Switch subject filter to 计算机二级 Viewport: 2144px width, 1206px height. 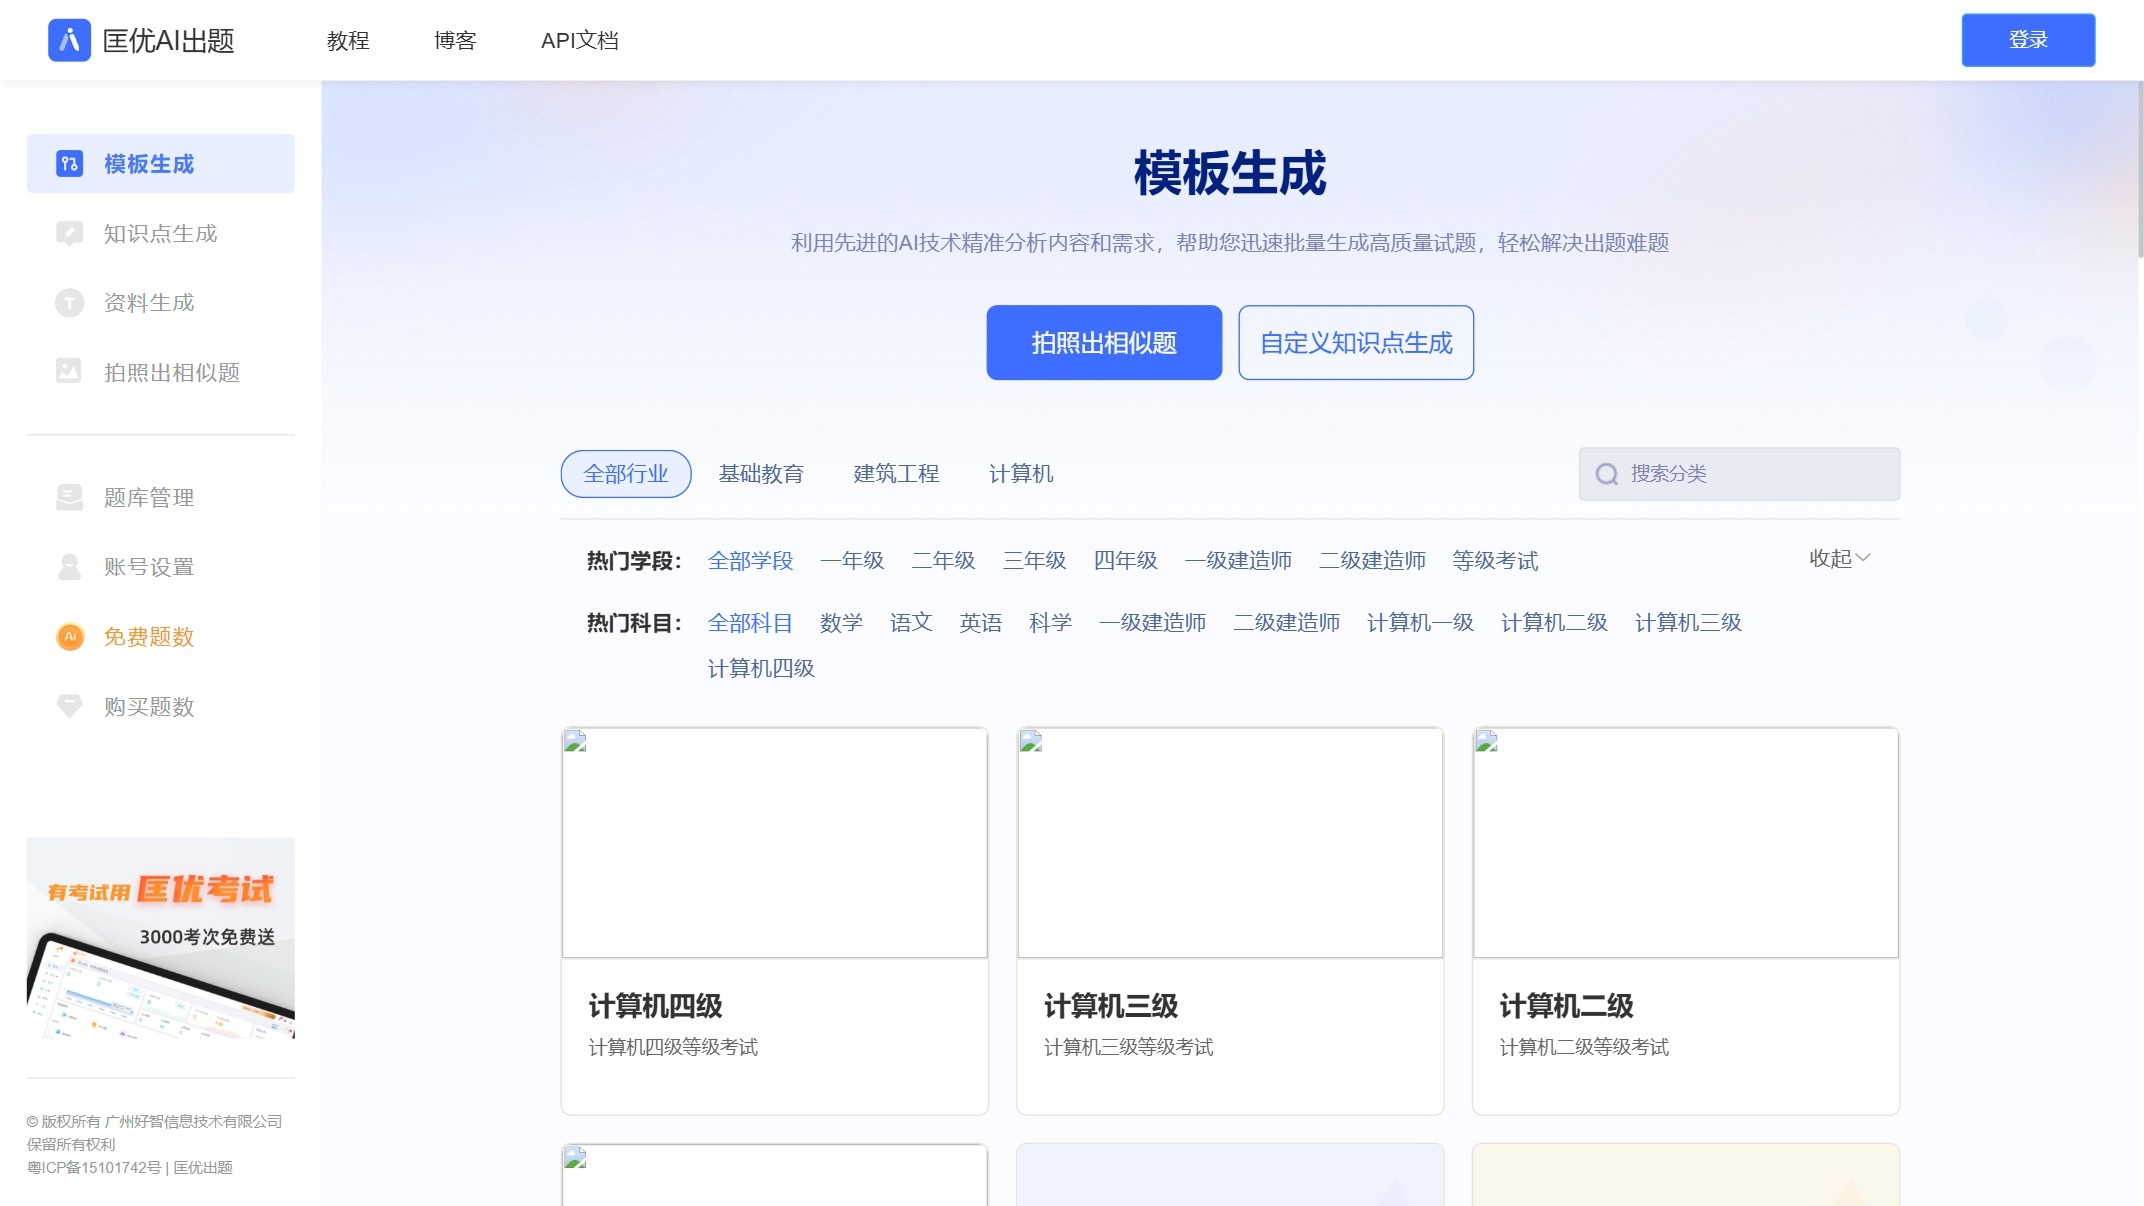click(1554, 622)
